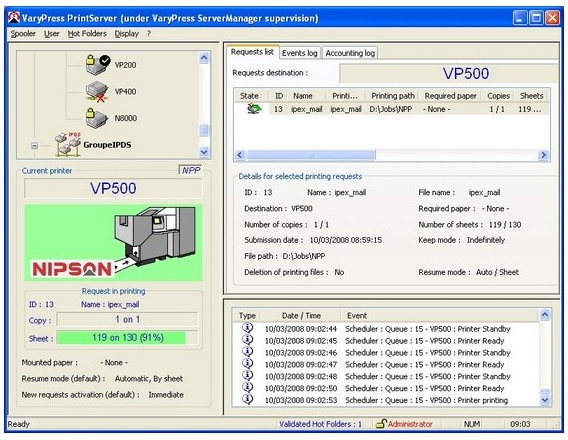Image resolution: width=568 pixels, height=440 pixels.
Task: Click the Date / Time column header
Action: coord(301,315)
